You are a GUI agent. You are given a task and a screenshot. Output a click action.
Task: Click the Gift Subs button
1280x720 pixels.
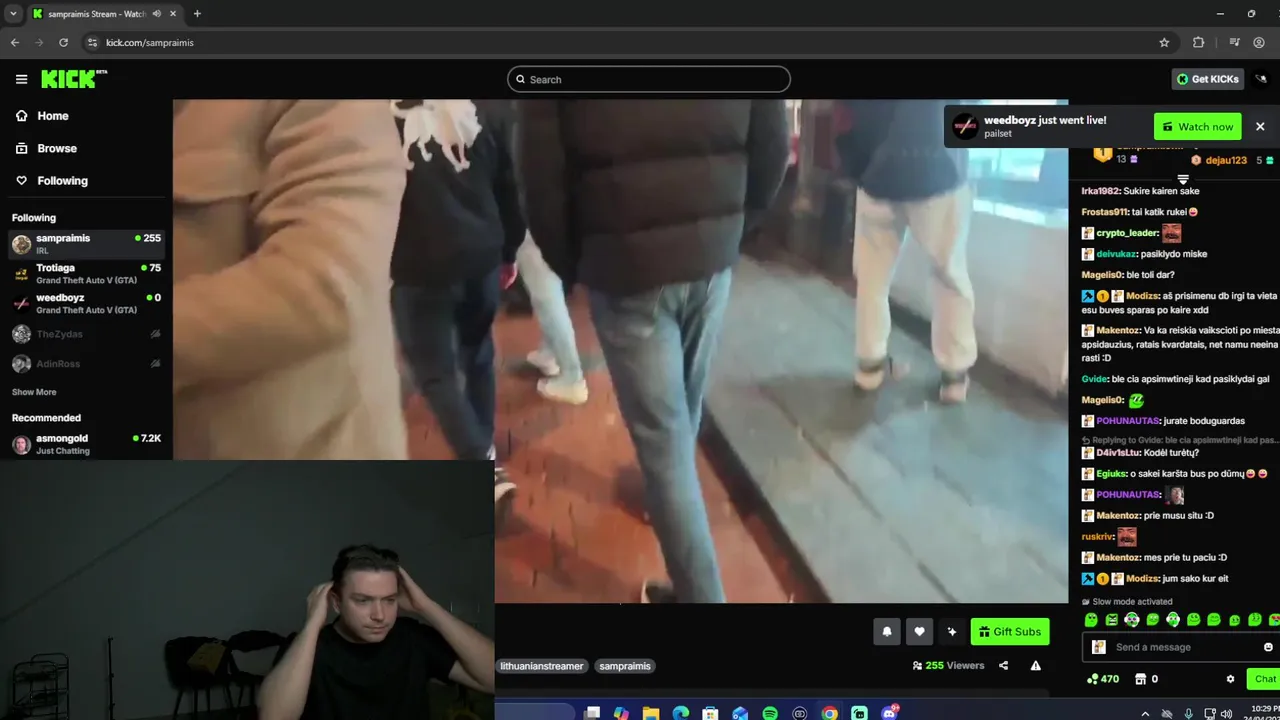[x=1009, y=631]
